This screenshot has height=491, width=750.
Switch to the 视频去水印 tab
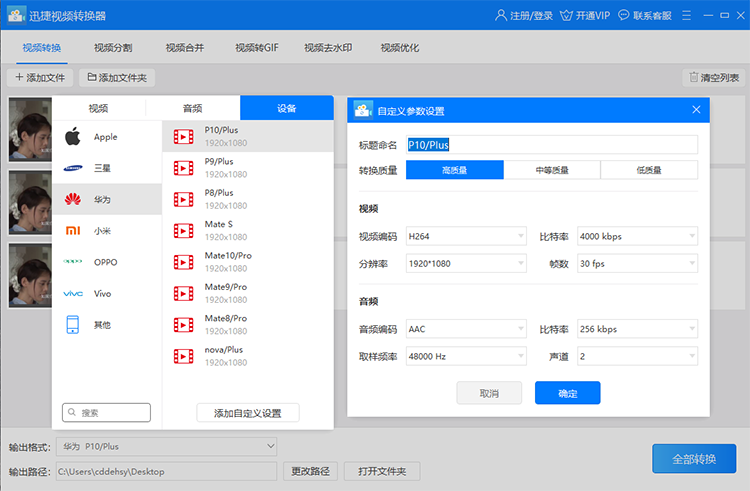(x=328, y=47)
